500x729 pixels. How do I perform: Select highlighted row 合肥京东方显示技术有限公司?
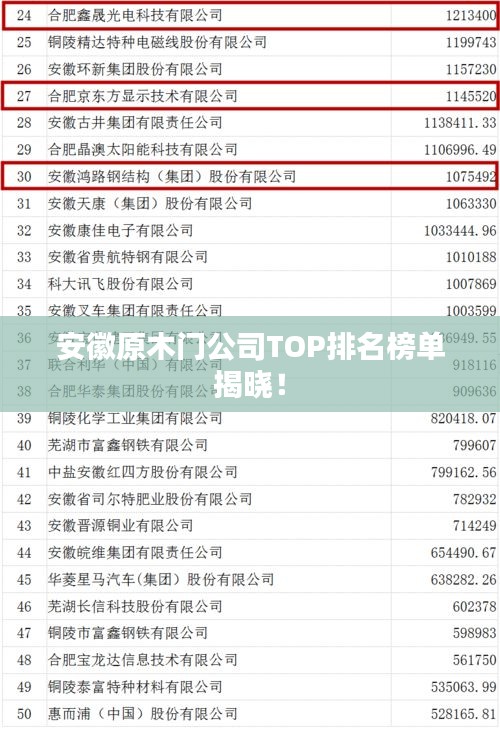point(250,96)
